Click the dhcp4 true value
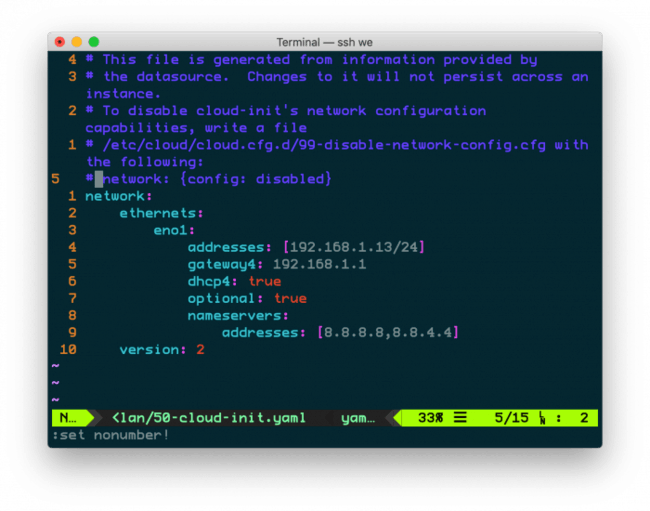Viewport: 650px width, 511px height. point(264,281)
